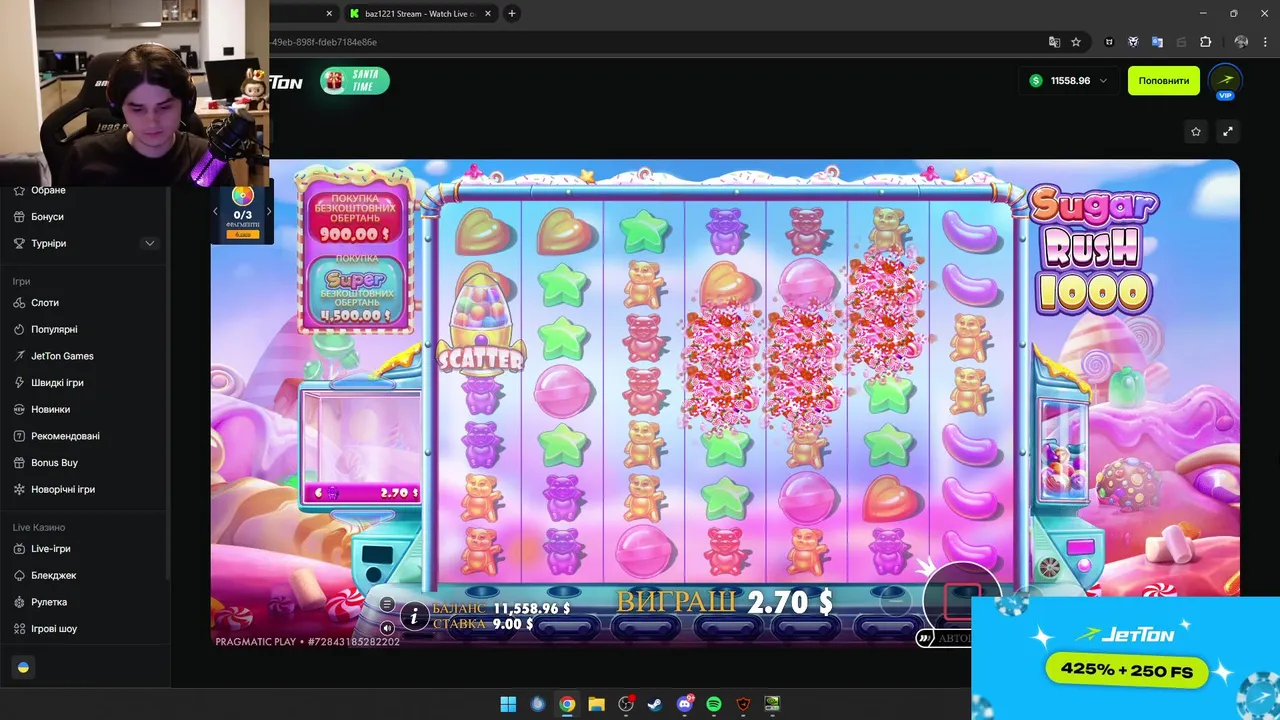Viewport: 1280px width, 720px height.
Task: Open Блекджек category
Action: [53, 576]
